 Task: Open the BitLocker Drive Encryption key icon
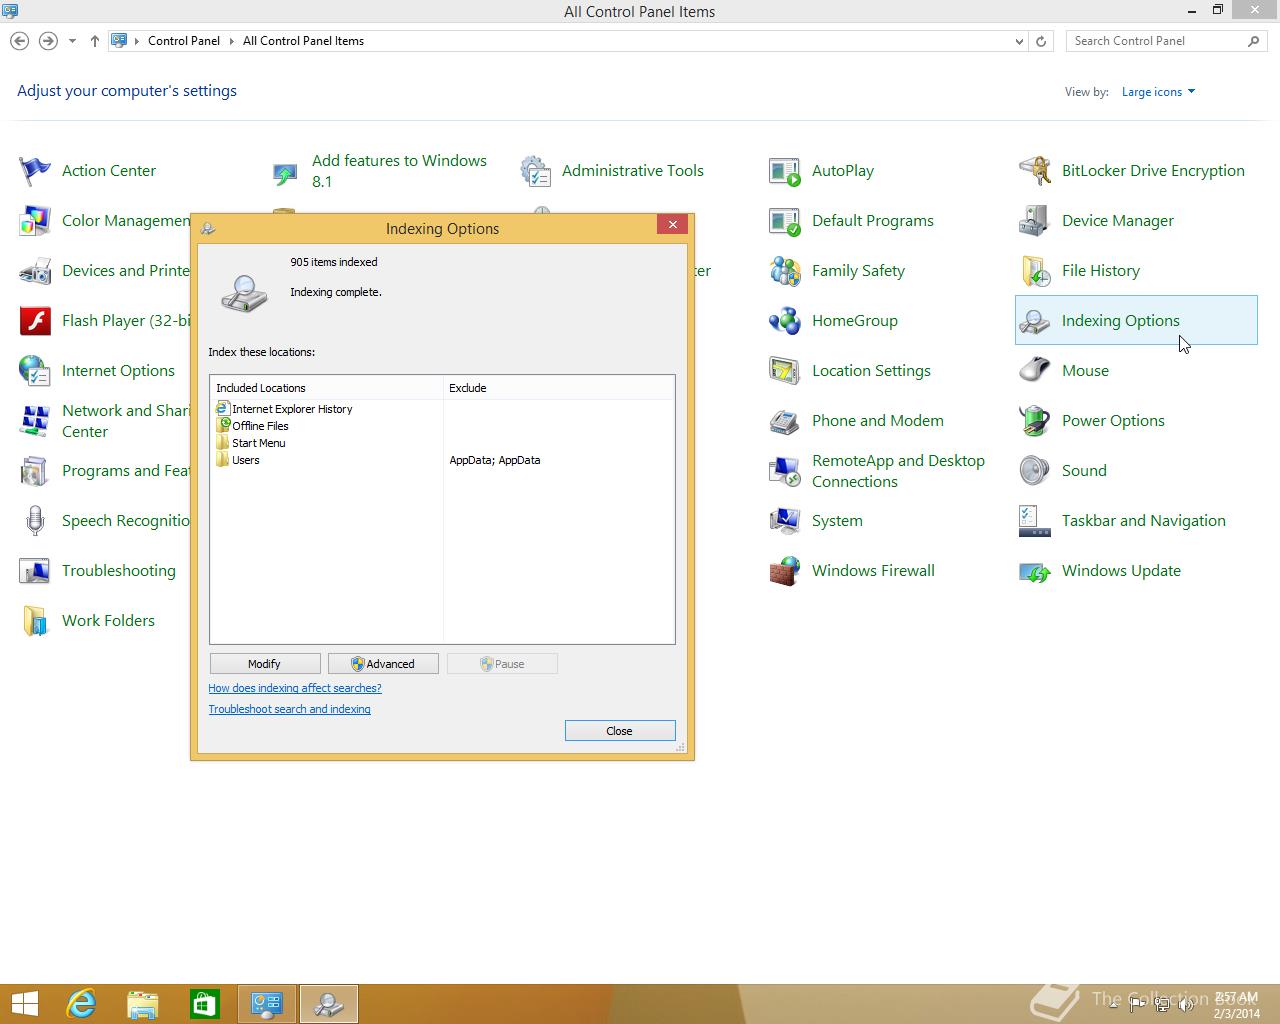coord(1035,171)
